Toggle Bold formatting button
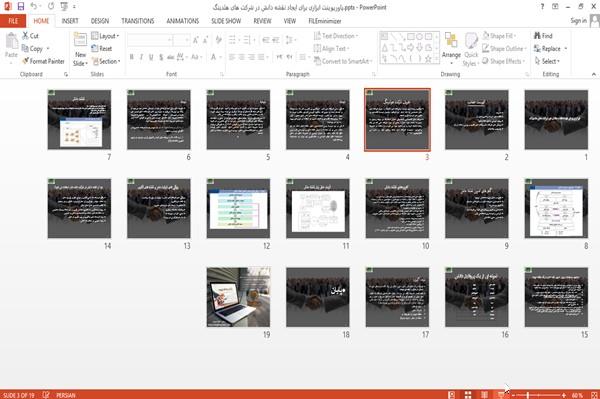 [132, 57]
